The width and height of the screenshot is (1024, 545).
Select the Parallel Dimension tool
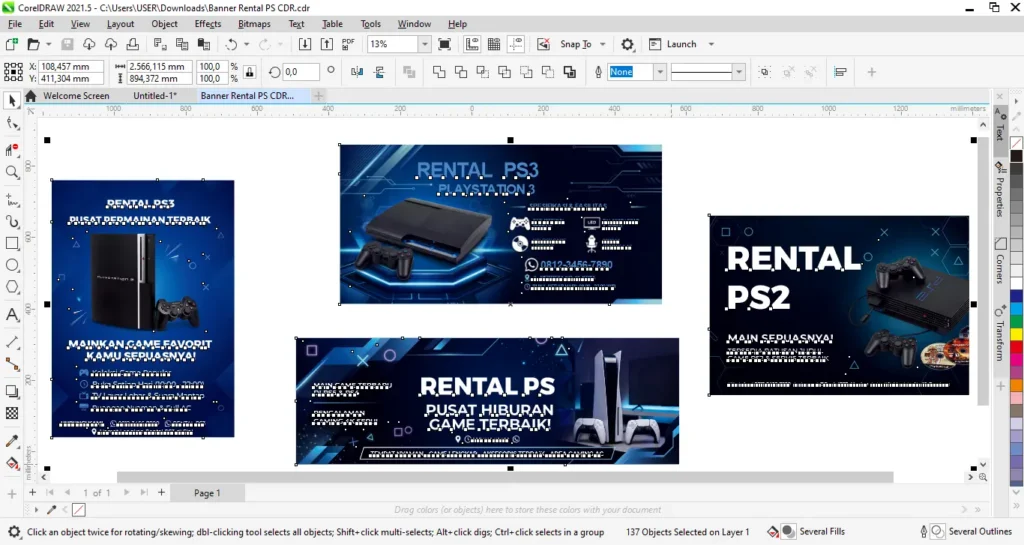(x=12, y=342)
